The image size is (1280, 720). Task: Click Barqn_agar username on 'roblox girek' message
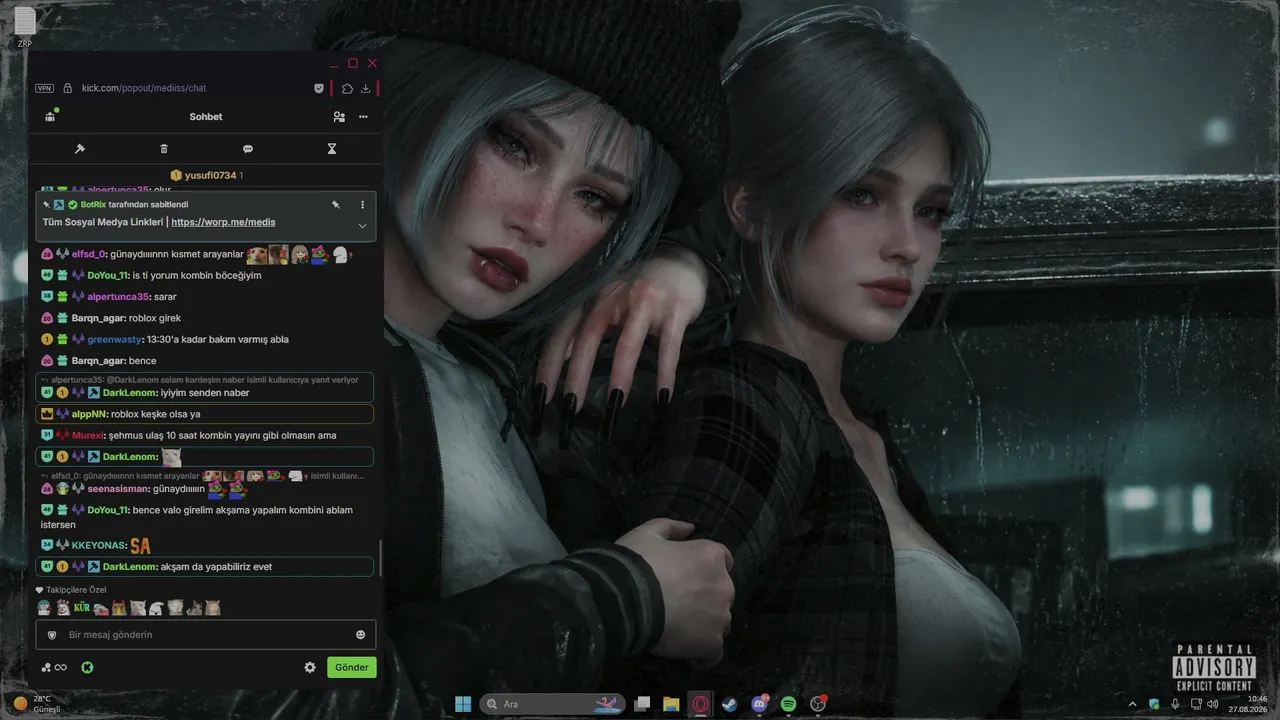coord(98,318)
